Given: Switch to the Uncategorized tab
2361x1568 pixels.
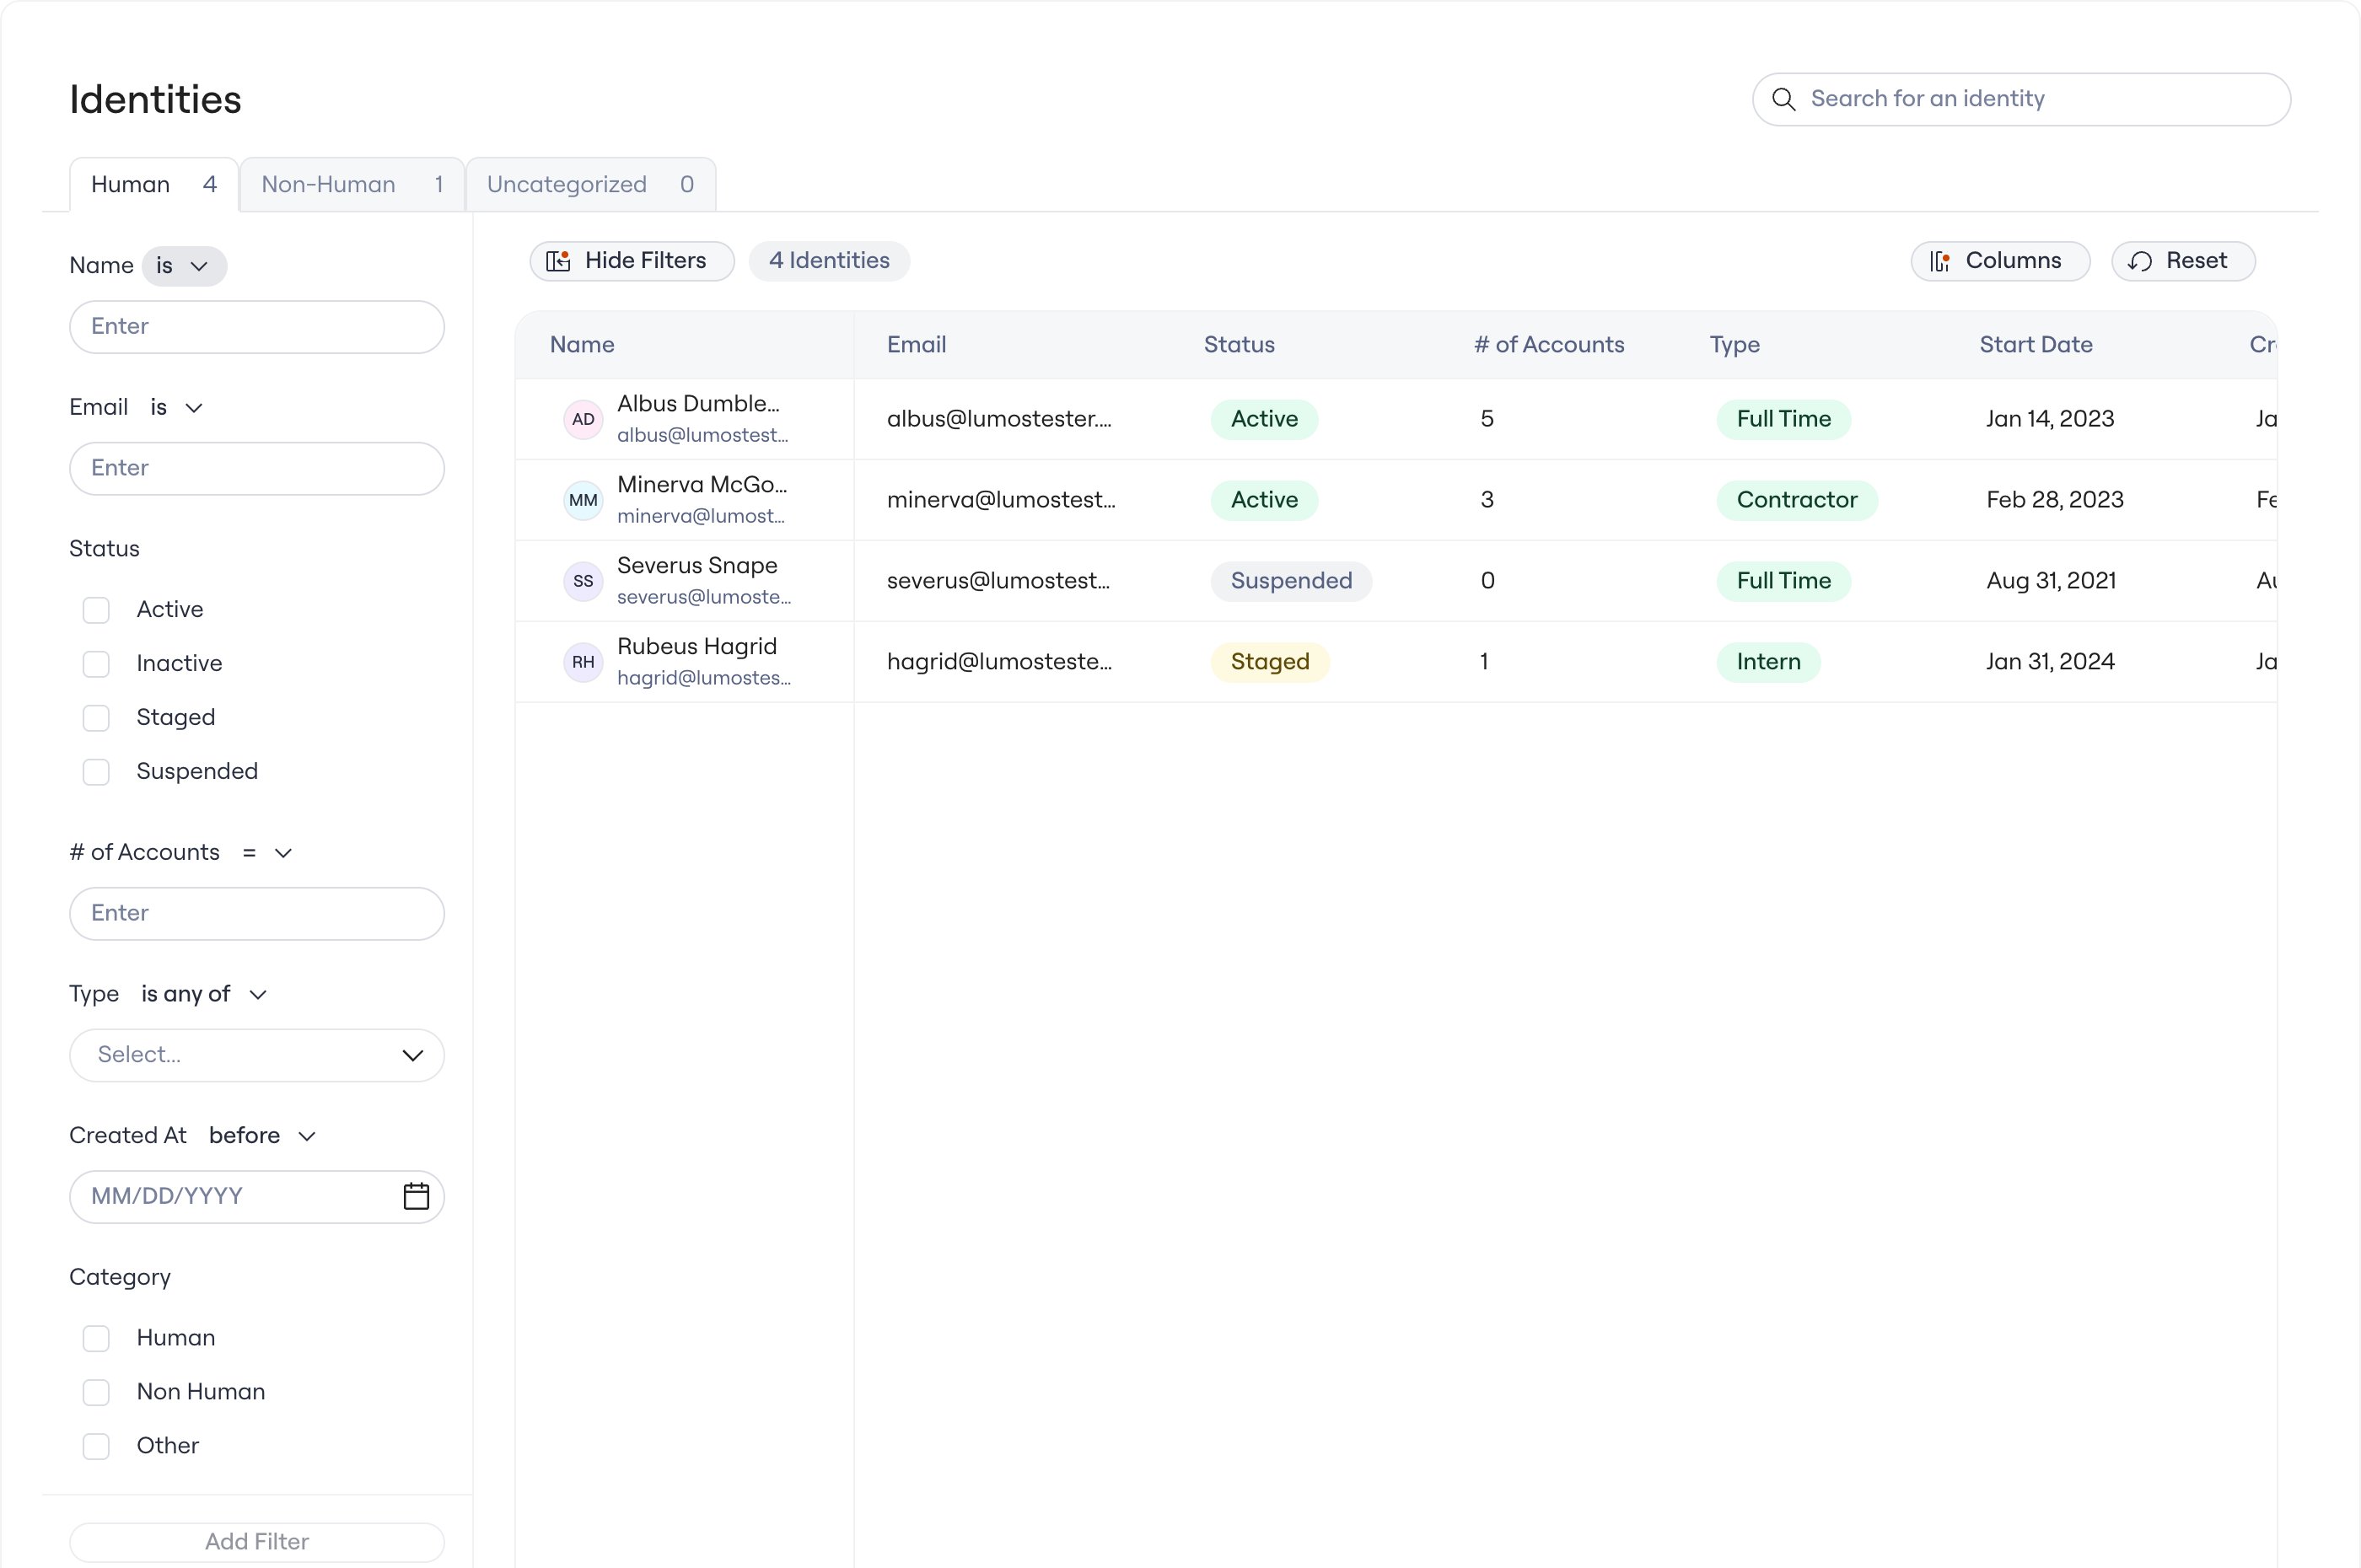Looking at the screenshot, I should 591,185.
